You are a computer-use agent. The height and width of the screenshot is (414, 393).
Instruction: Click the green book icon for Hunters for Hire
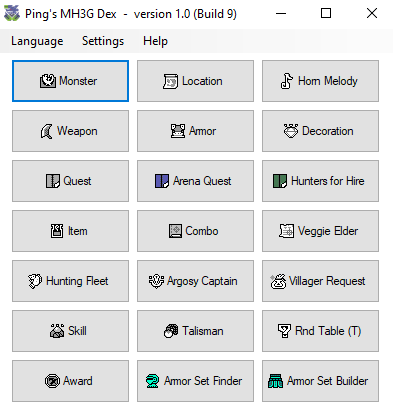click(x=280, y=181)
